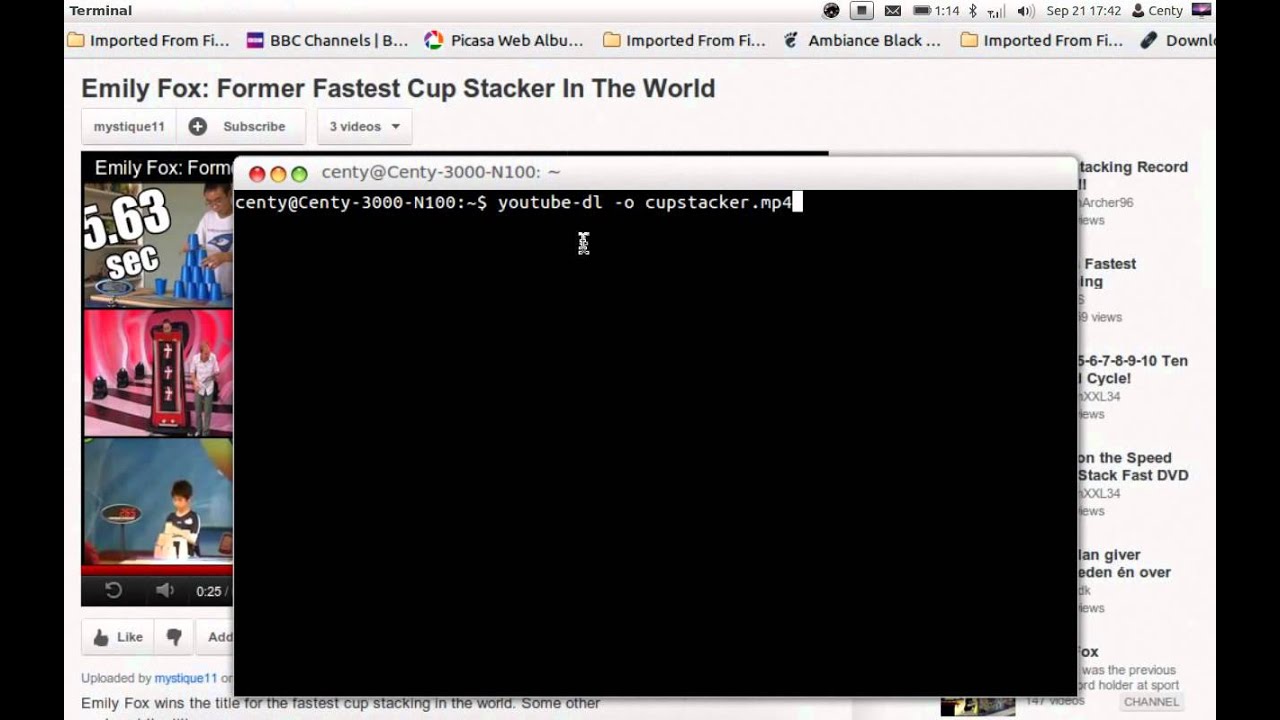Open the Bluetooth indicator menu
Image resolution: width=1280 pixels, height=720 pixels.
[973, 11]
